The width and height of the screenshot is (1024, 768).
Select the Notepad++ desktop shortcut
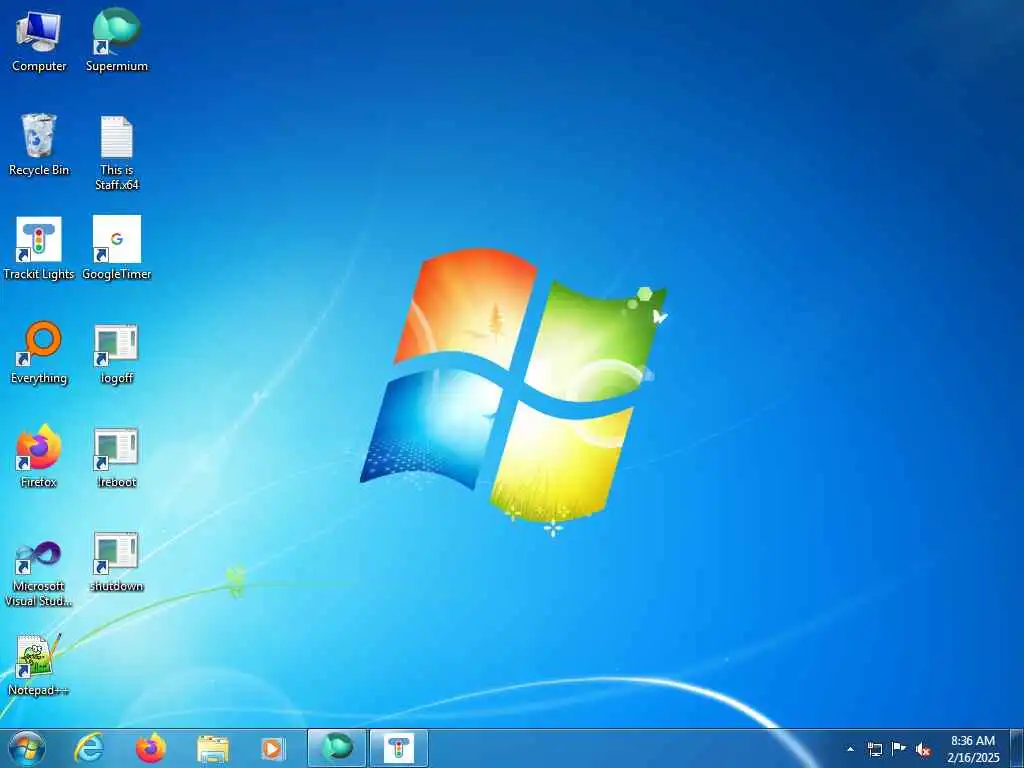(x=39, y=665)
